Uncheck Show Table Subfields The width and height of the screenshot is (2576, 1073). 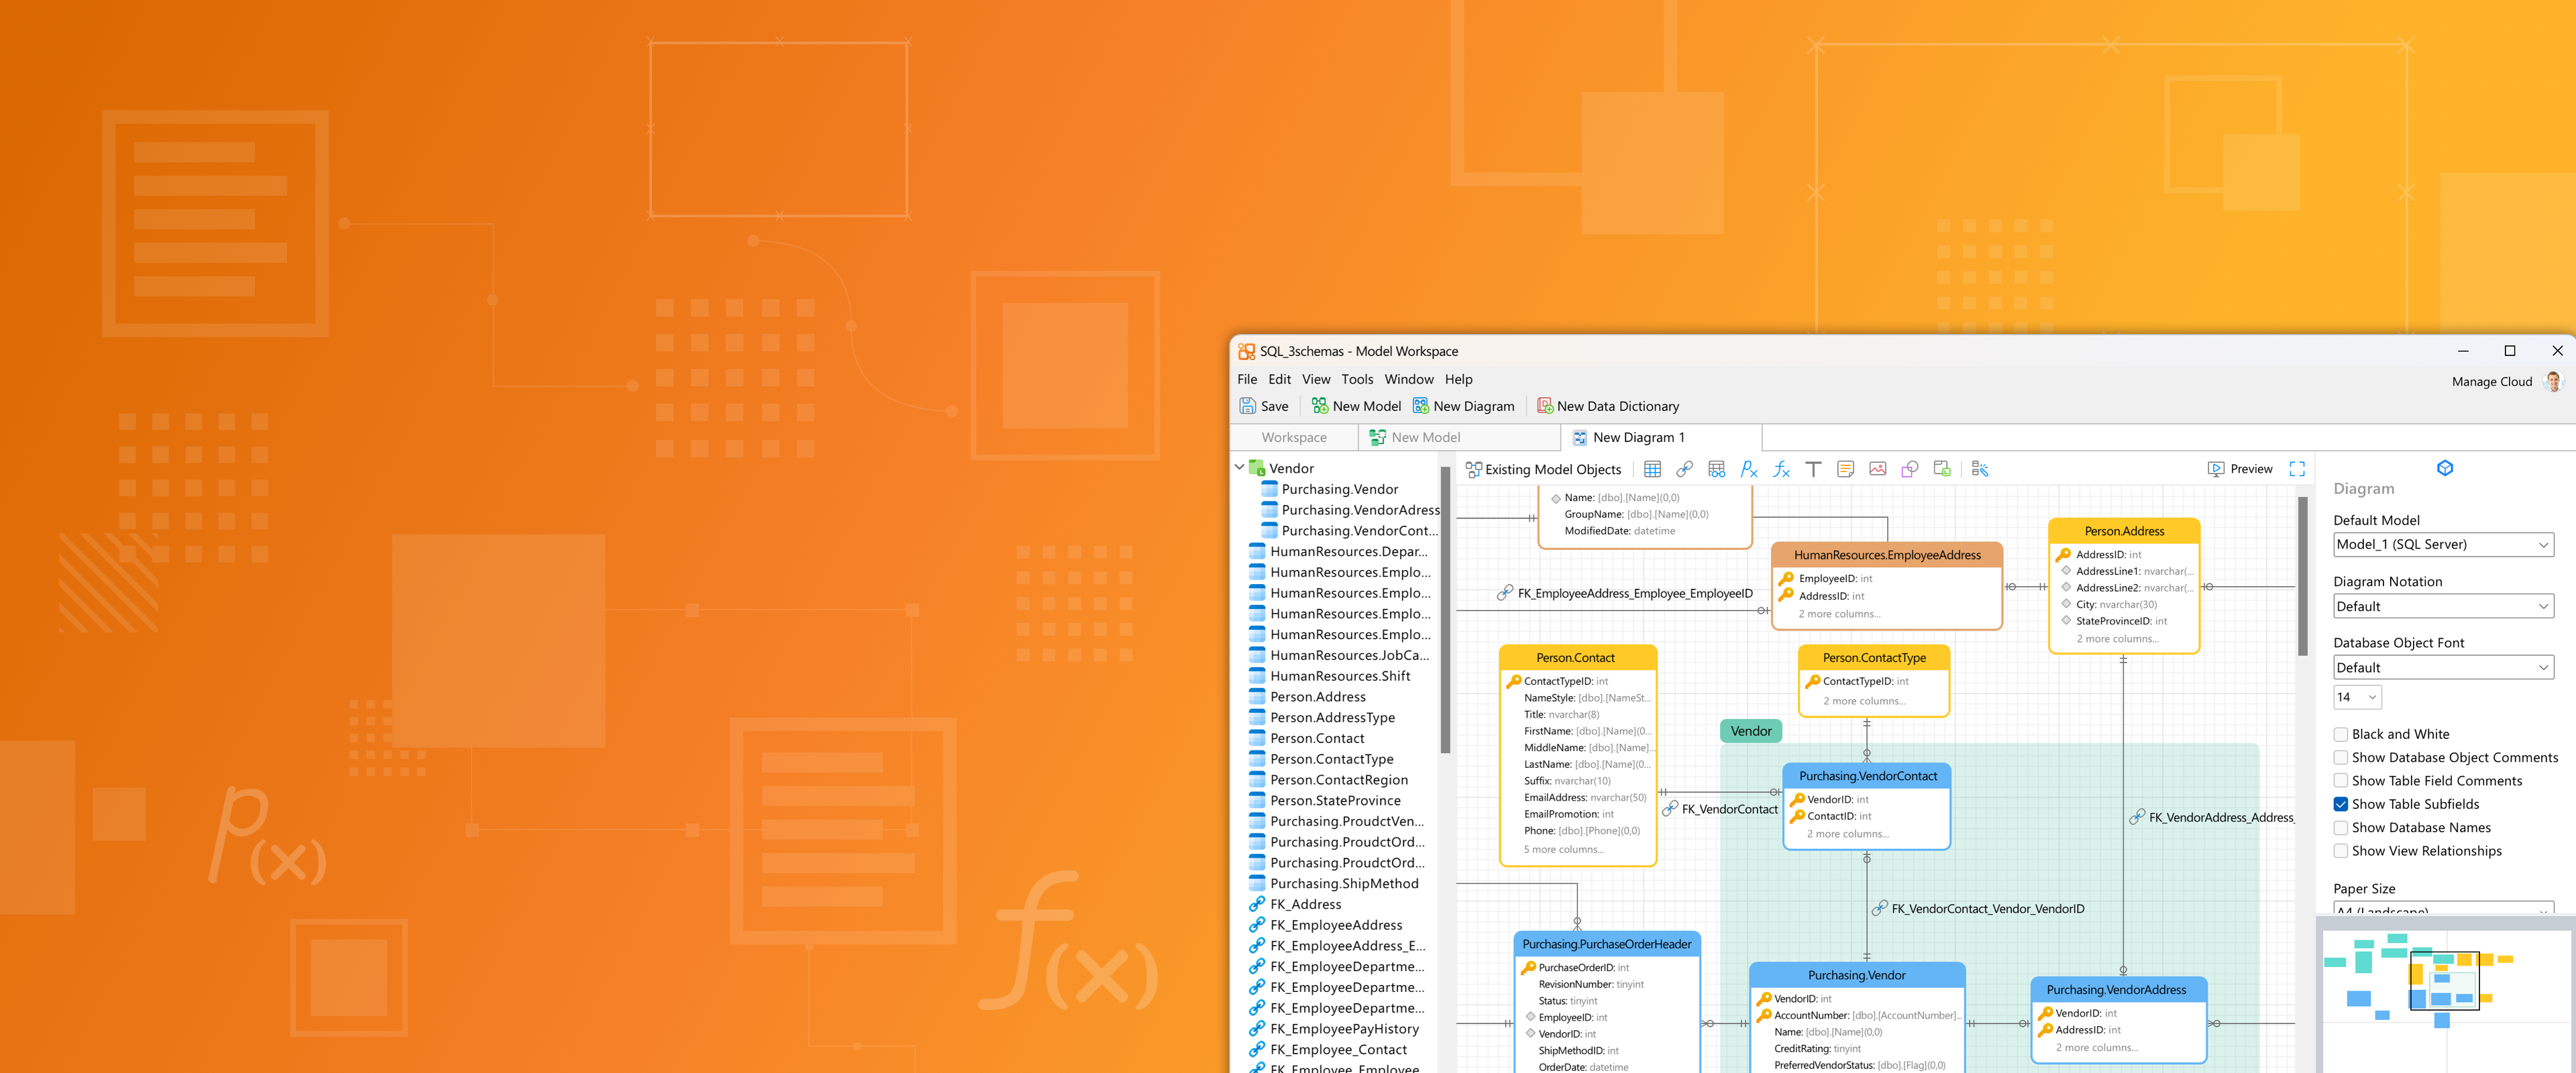[x=2341, y=804]
